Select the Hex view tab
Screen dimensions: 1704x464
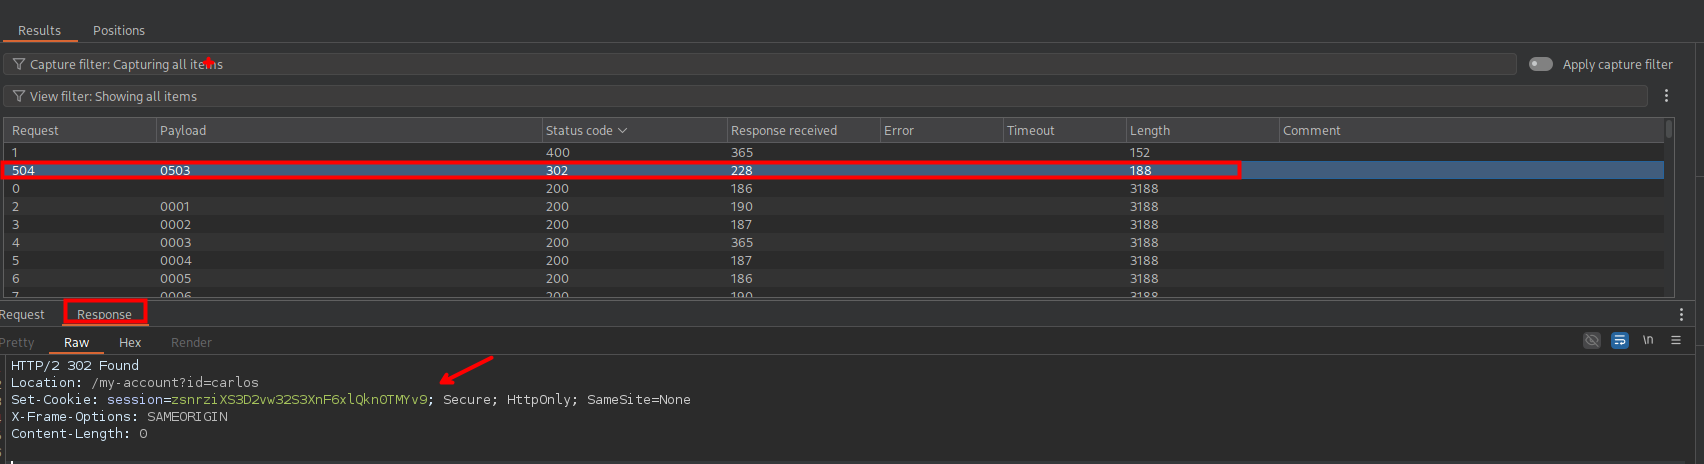[x=130, y=342]
